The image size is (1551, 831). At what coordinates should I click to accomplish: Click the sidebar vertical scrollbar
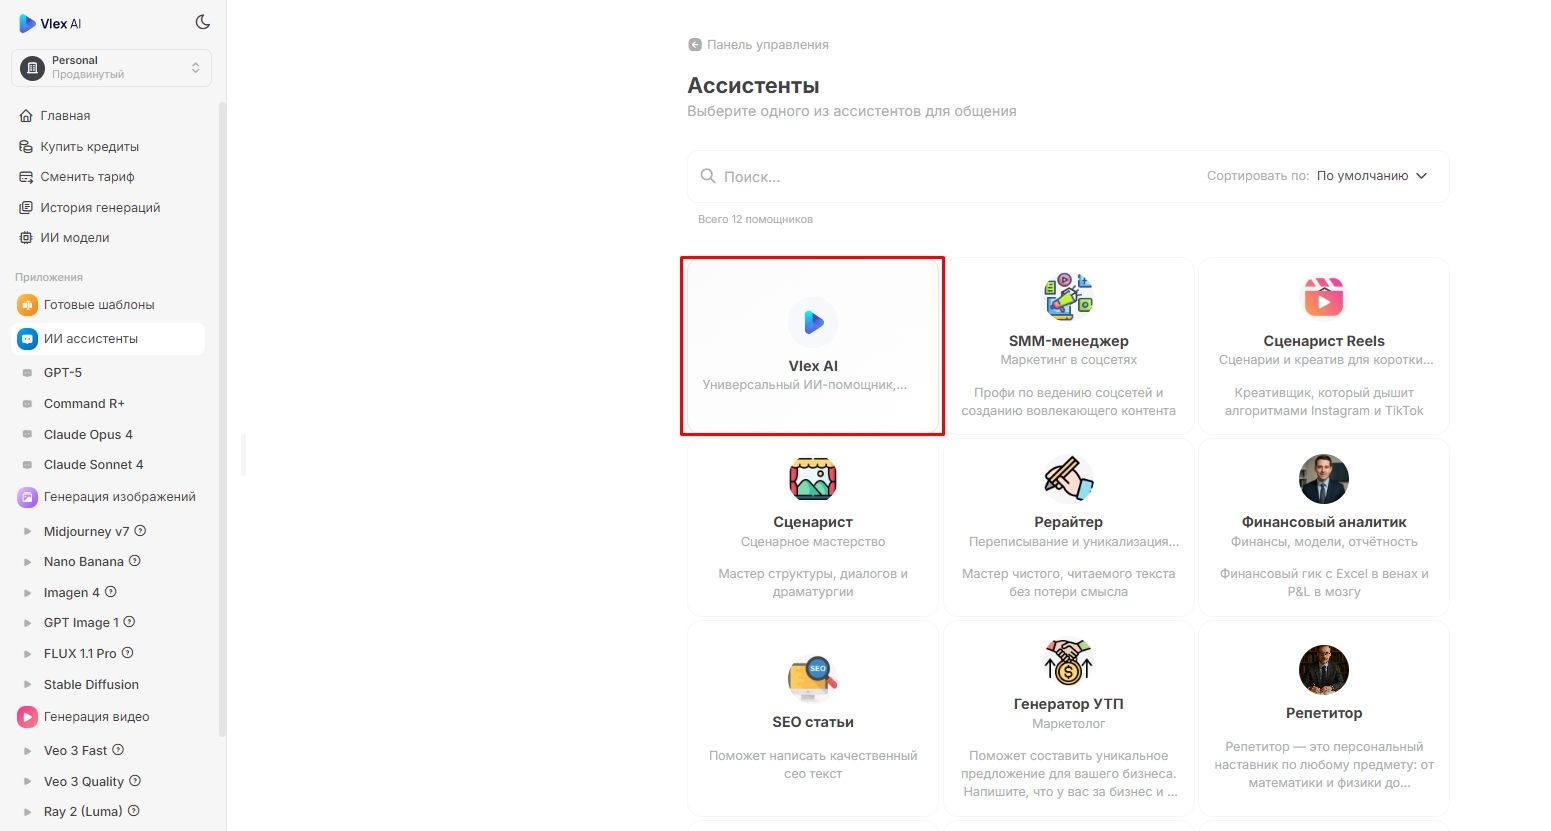[x=222, y=400]
